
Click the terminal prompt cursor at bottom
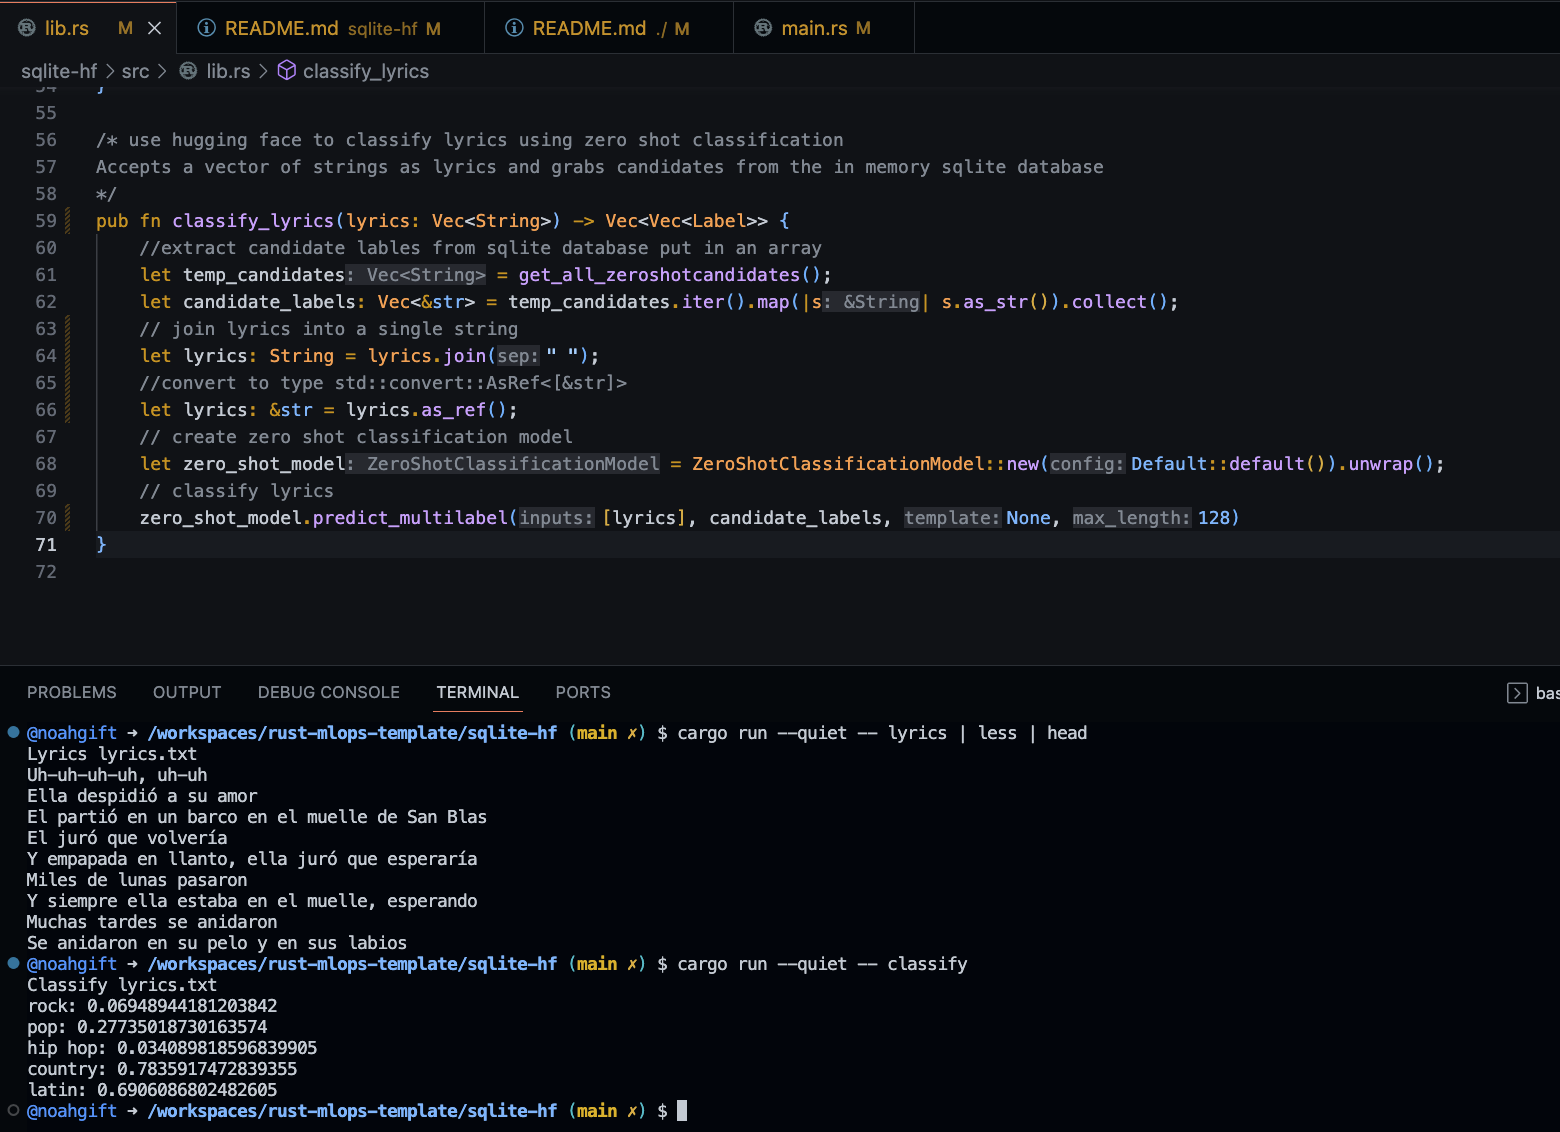coord(682,1110)
